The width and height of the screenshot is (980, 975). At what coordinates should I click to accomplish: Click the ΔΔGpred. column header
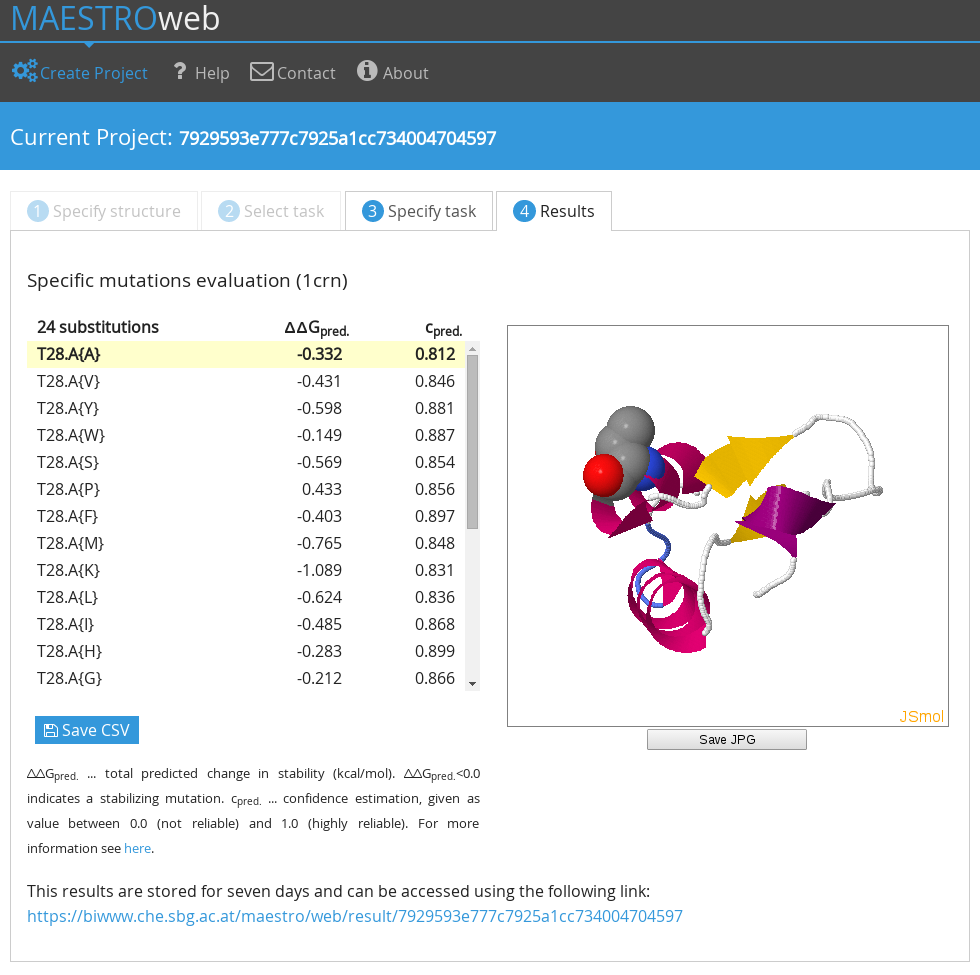(316, 328)
